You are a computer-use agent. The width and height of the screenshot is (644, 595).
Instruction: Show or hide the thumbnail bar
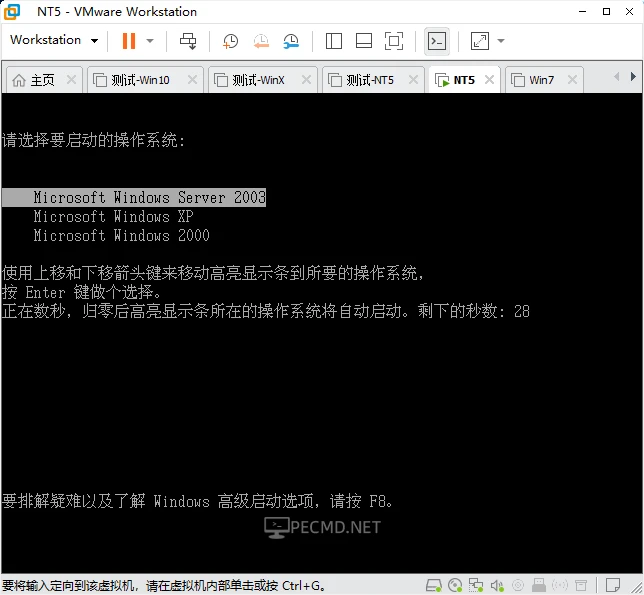pos(363,41)
